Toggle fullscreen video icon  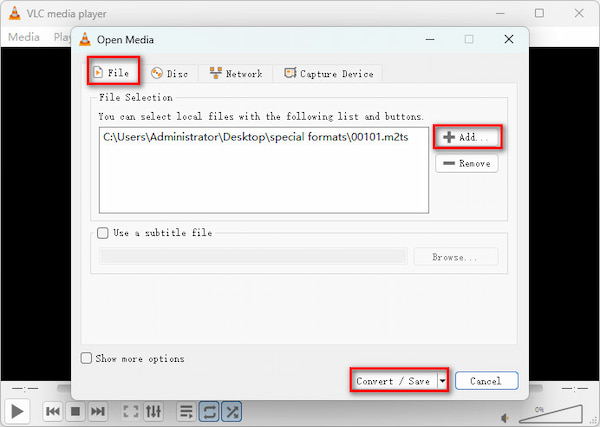130,411
